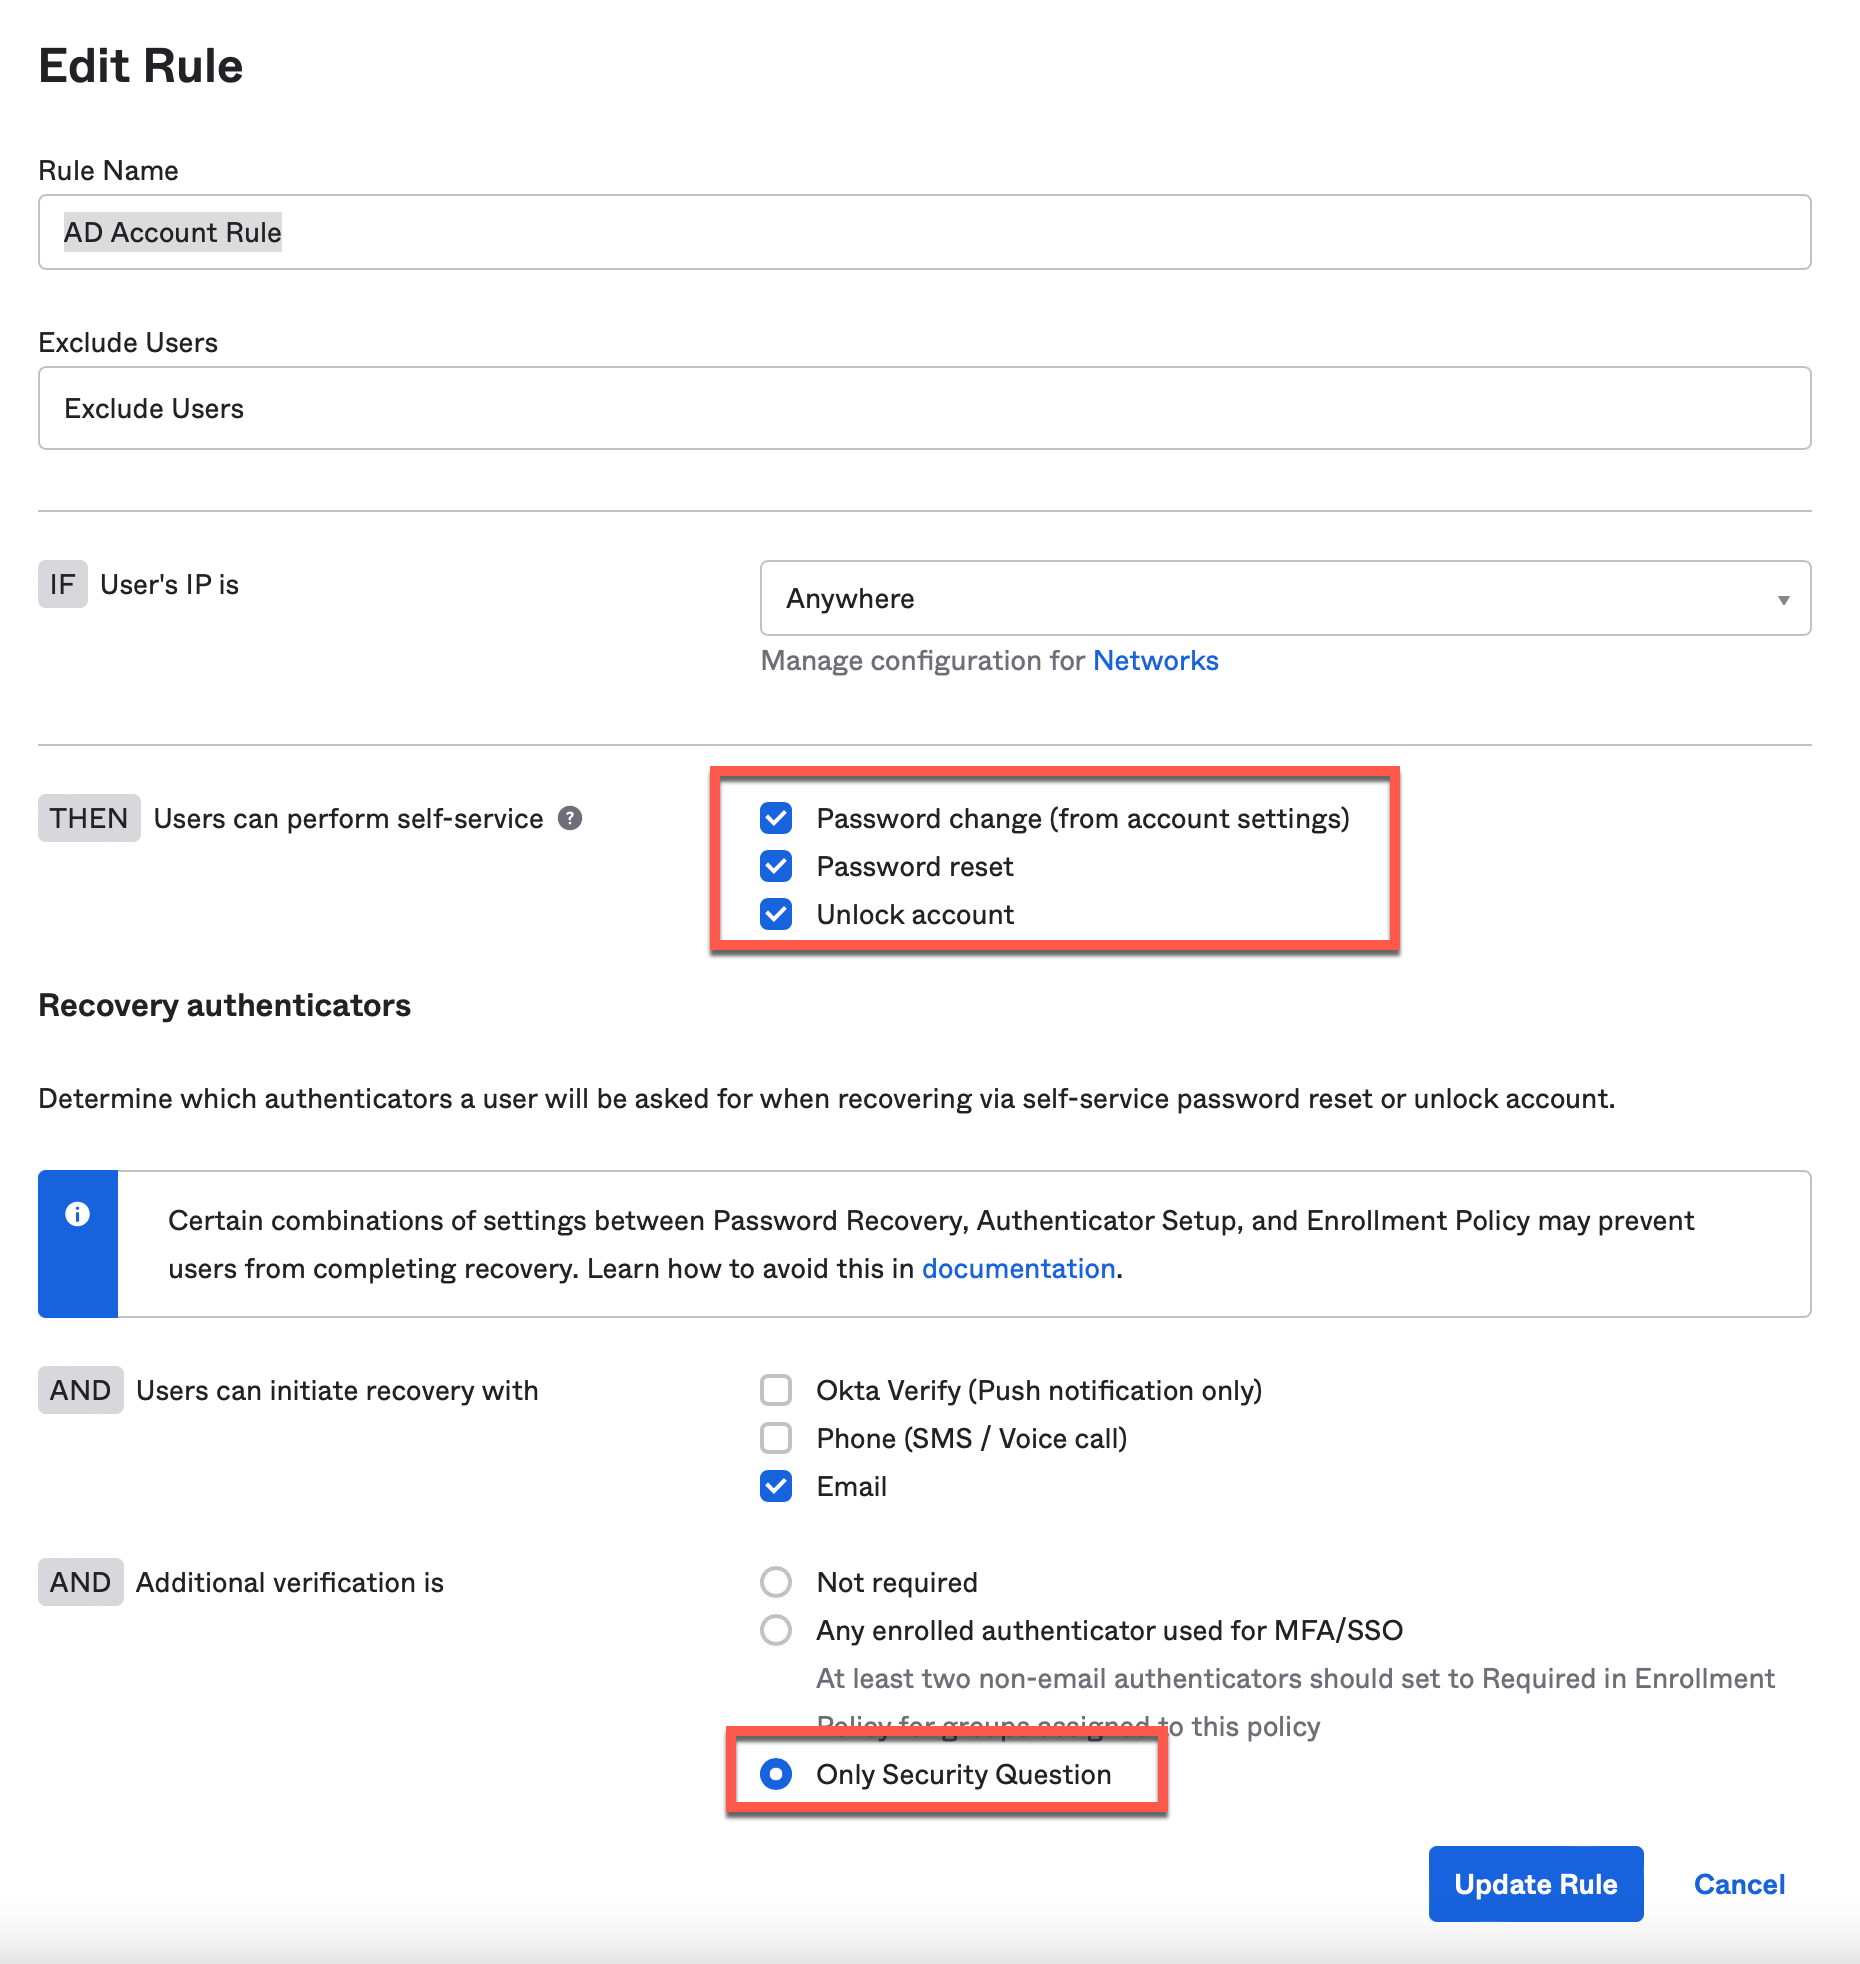Disable the Email recovery checkbox
The image size is (1860, 1964).
[x=776, y=1486]
